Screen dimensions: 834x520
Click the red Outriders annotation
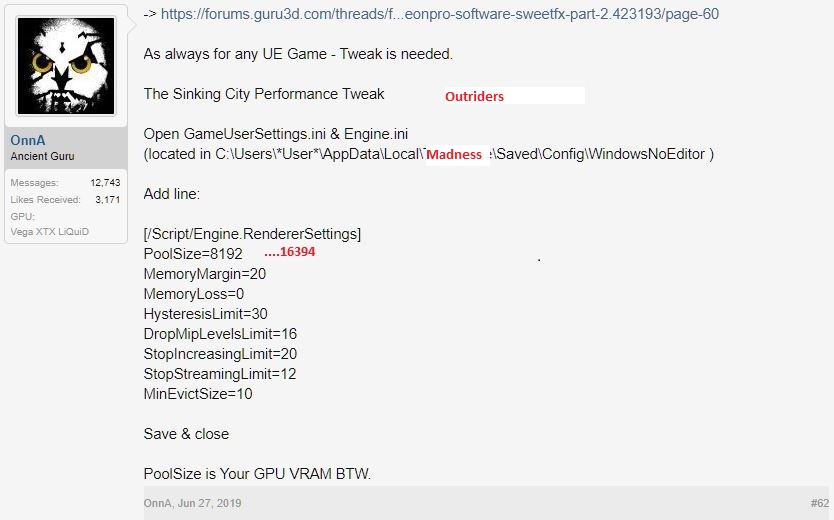[474, 97]
